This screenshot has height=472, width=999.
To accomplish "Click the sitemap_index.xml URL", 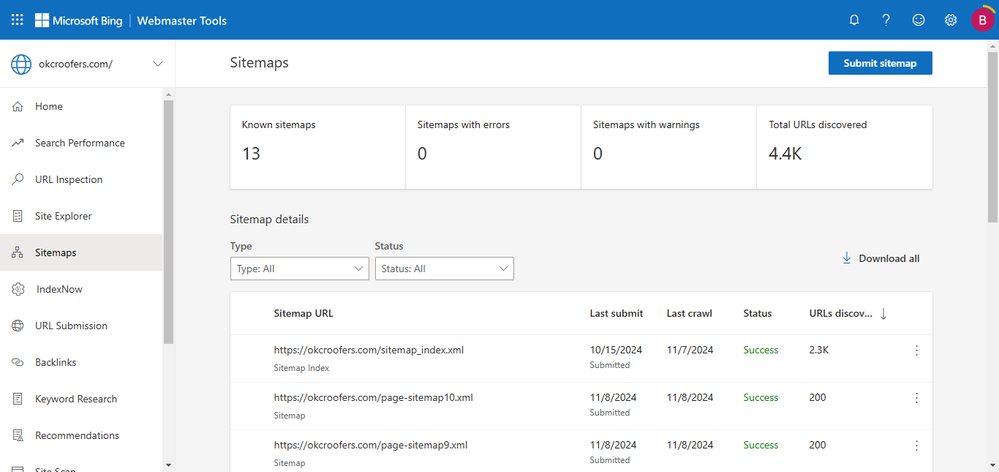I will tap(369, 350).
